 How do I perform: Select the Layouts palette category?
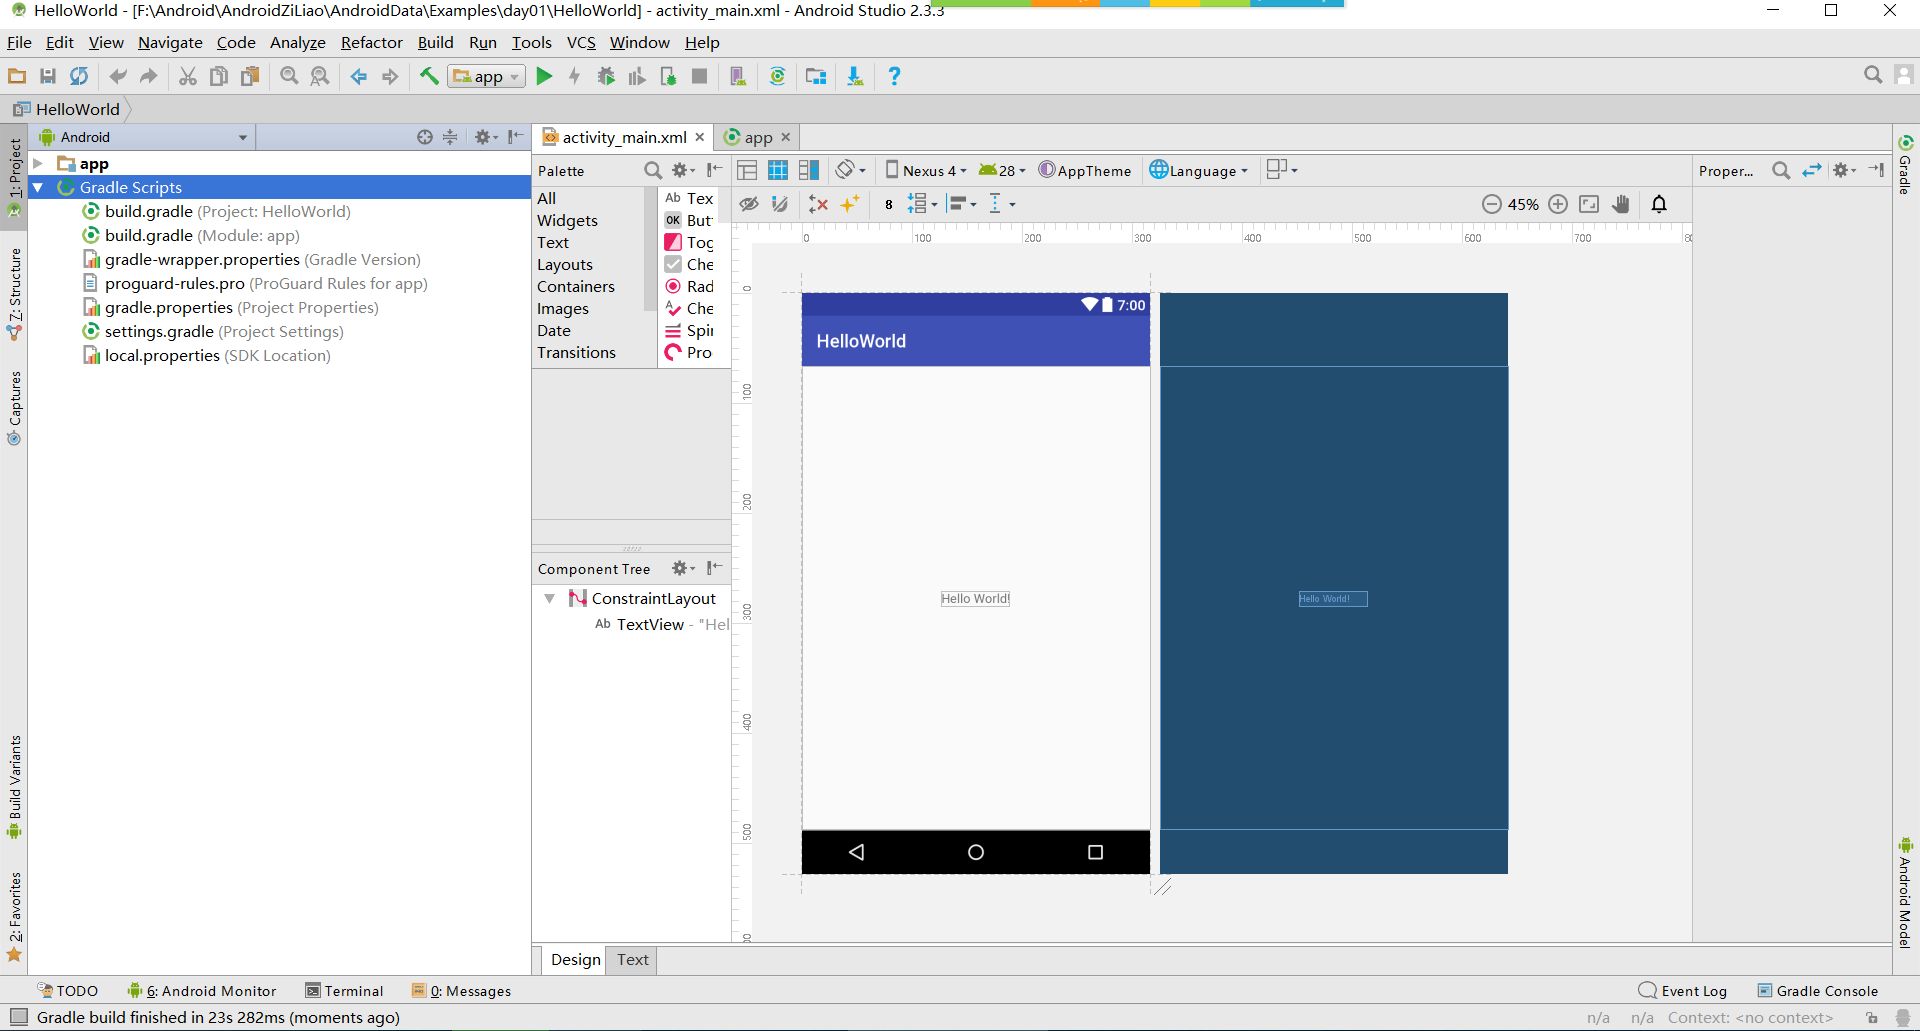565,264
